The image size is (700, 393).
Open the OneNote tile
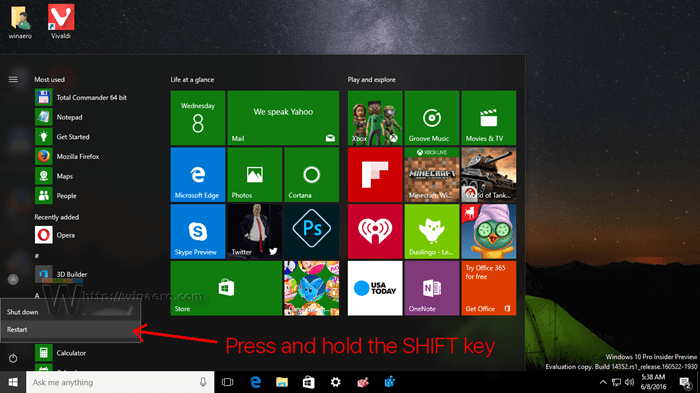(x=432, y=288)
